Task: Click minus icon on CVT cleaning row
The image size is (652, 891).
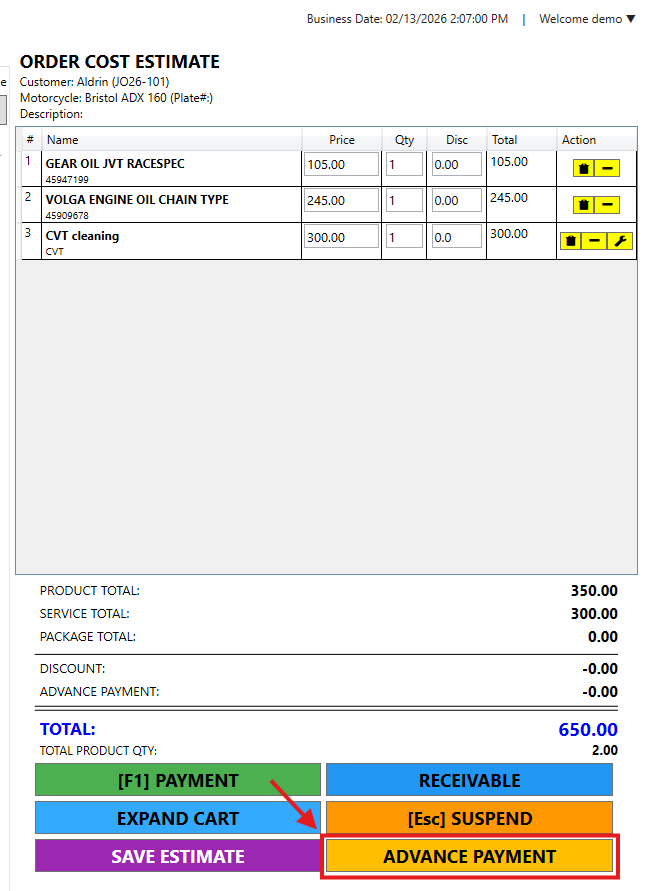Action: (x=595, y=241)
